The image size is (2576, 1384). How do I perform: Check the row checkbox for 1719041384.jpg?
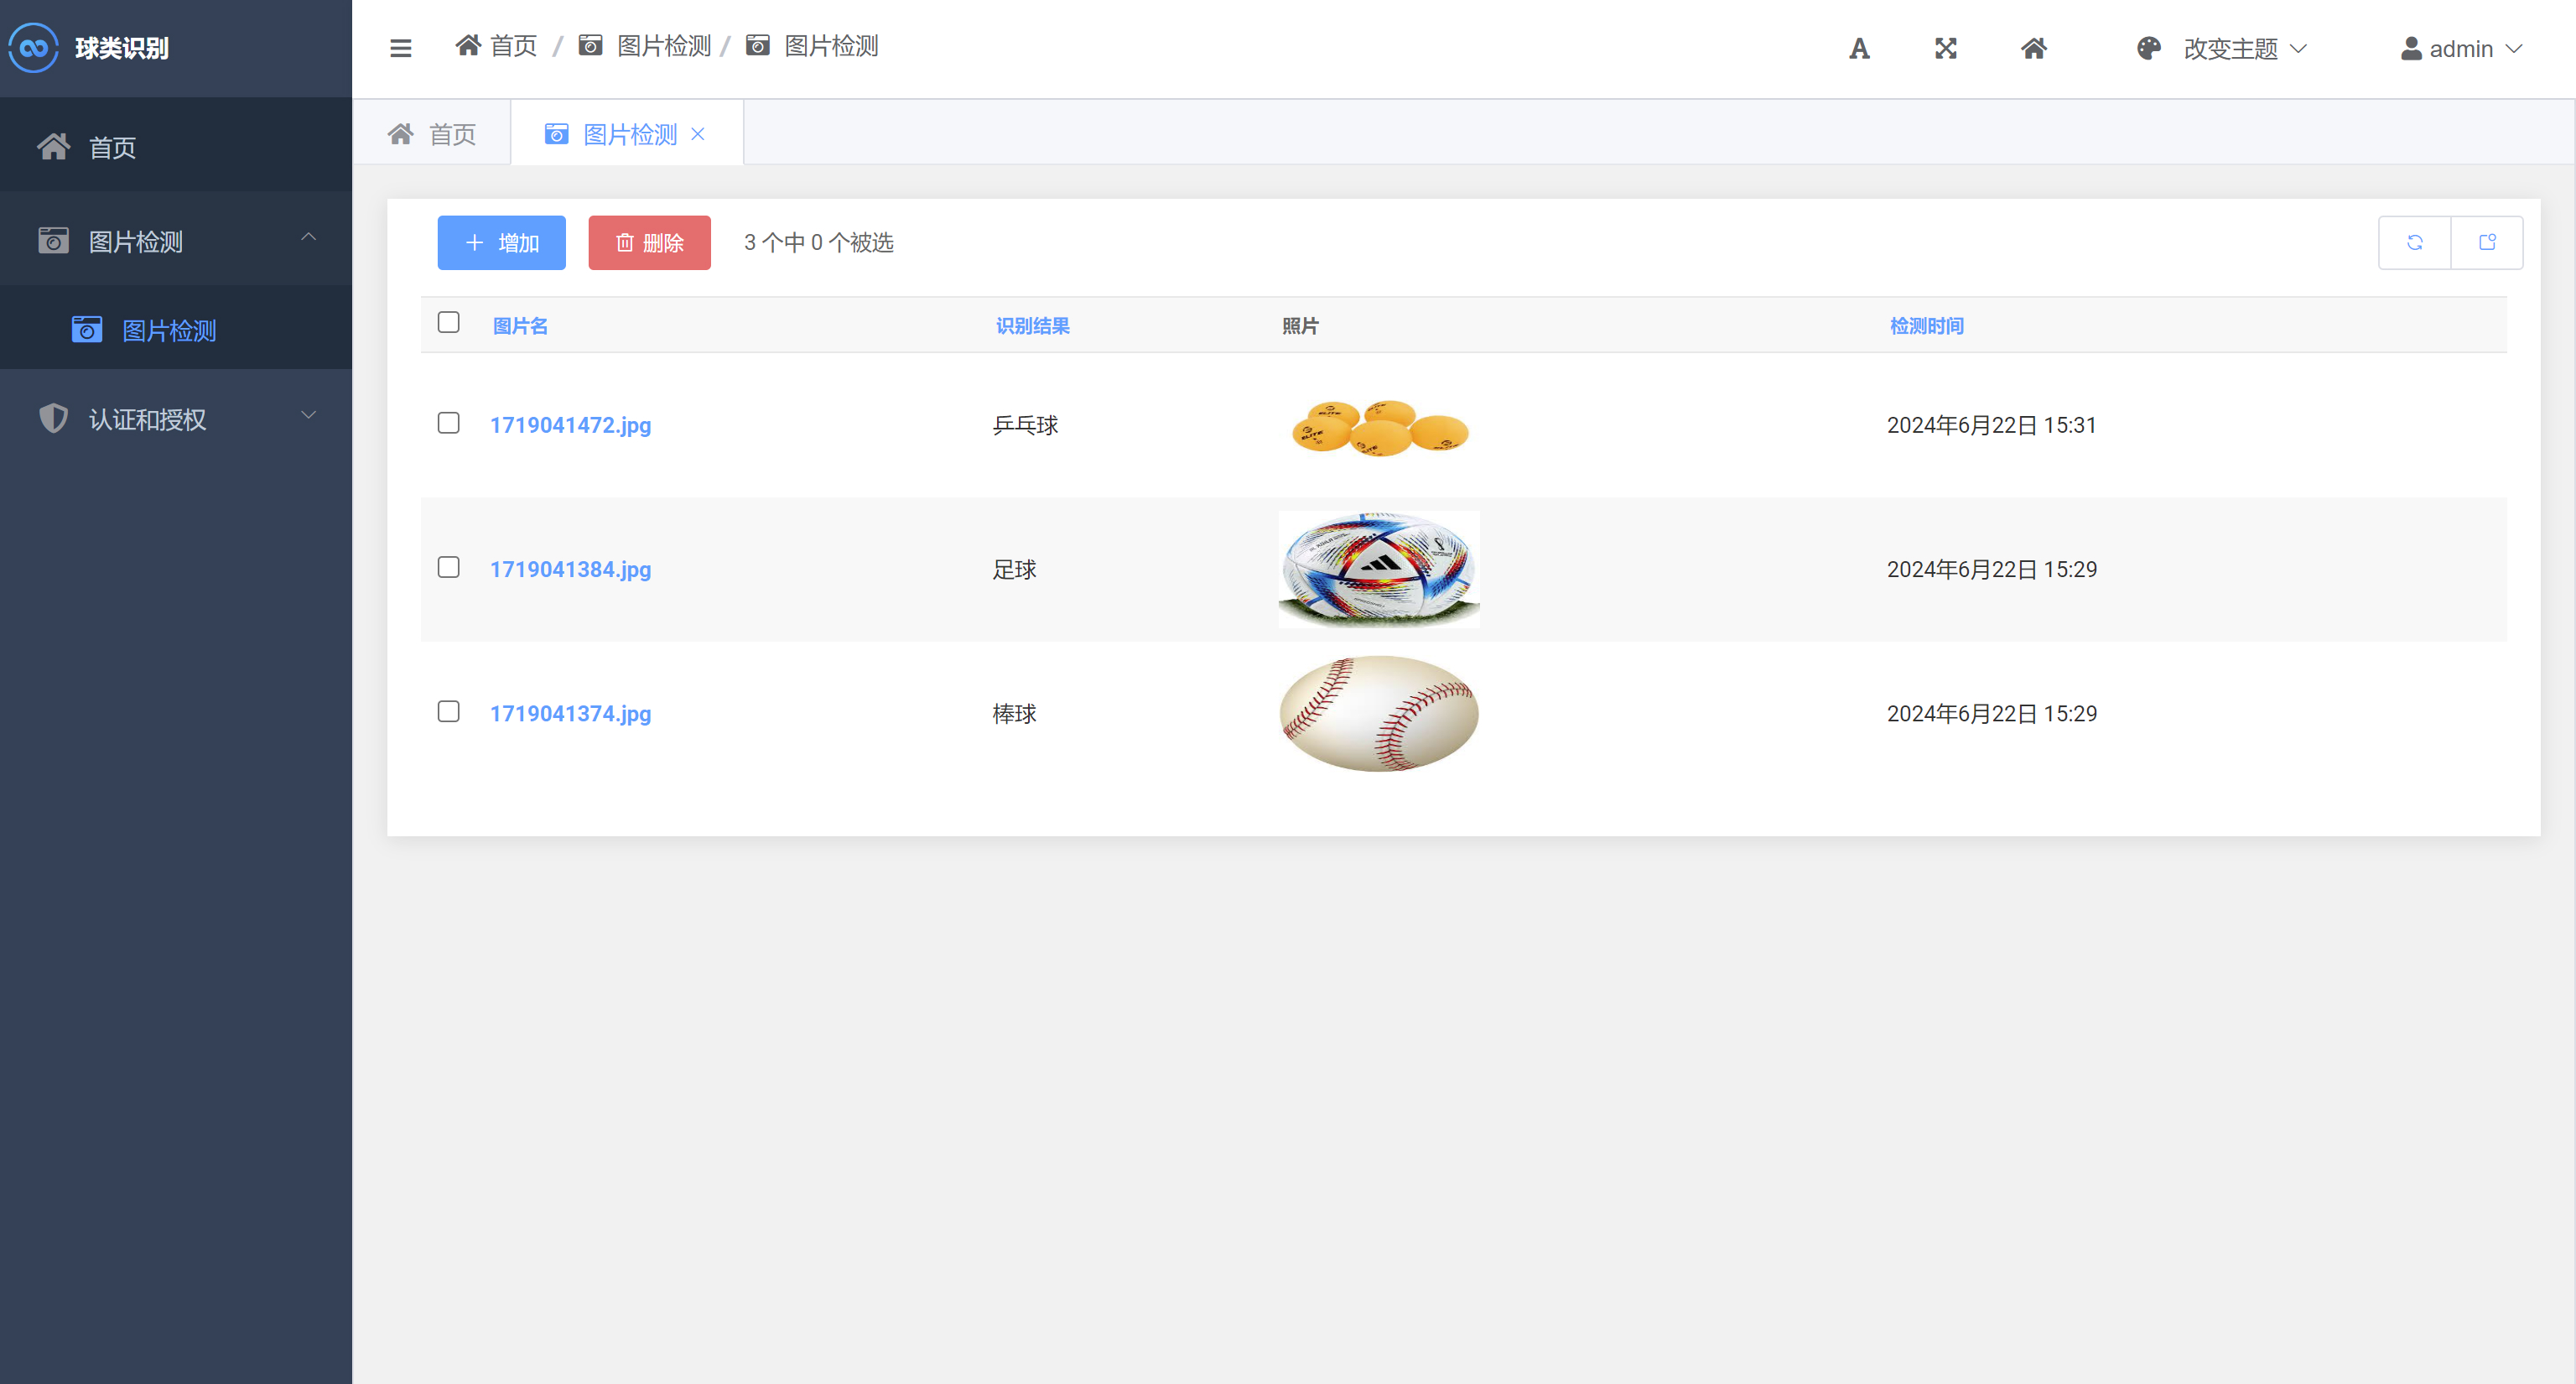448,567
